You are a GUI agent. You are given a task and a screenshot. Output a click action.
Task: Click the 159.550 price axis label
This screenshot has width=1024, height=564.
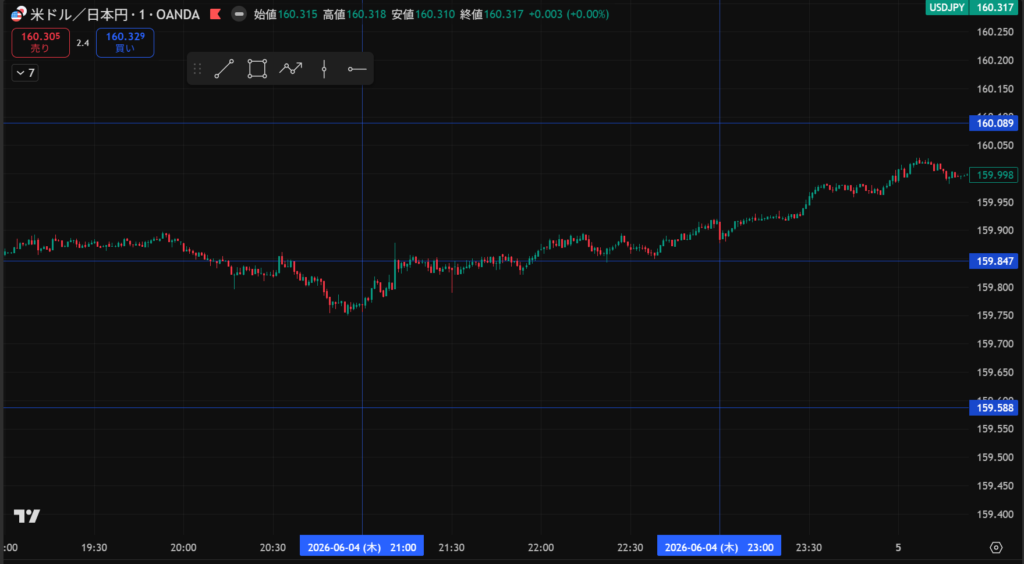pyautogui.click(x=995, y=429)
